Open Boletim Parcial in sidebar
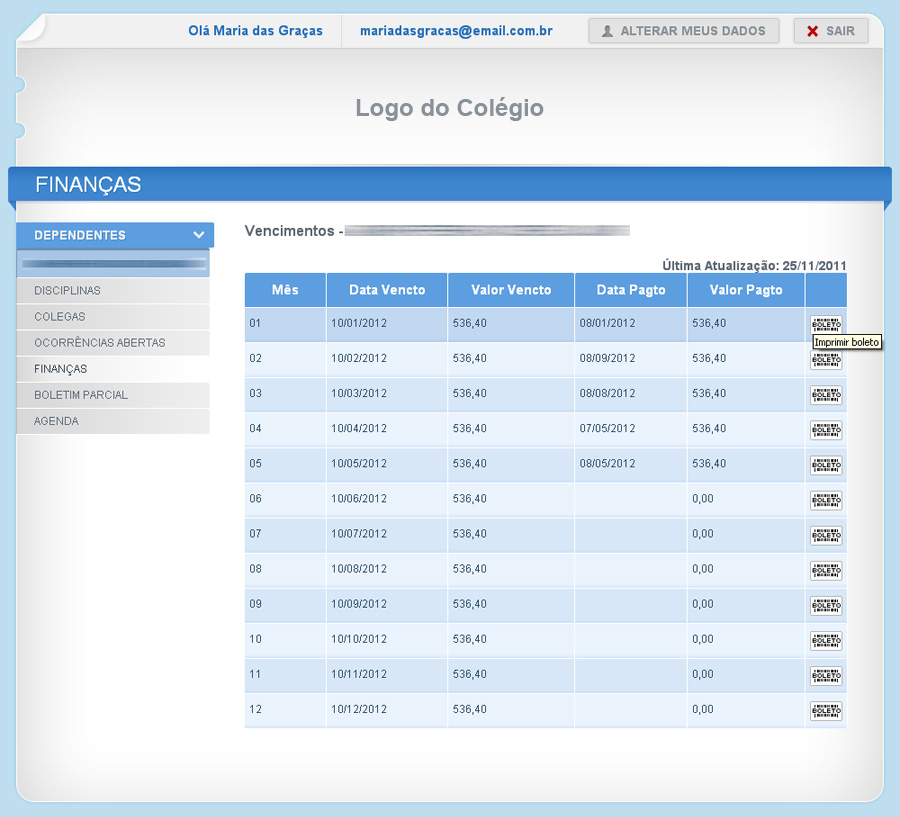This screenshot has height=817, width=900. pyautogui.click(x=113, y=395)
